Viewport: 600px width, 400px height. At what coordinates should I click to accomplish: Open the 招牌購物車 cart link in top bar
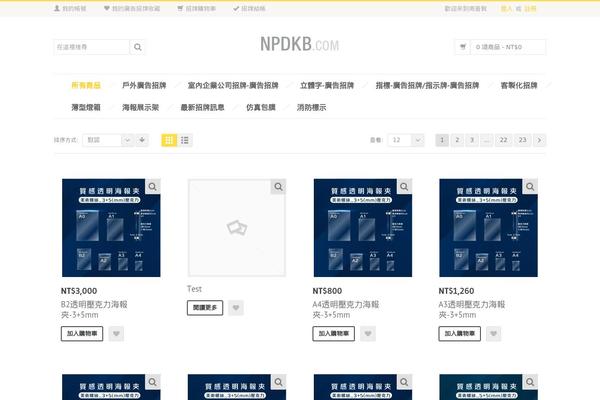tap(197, 8)
